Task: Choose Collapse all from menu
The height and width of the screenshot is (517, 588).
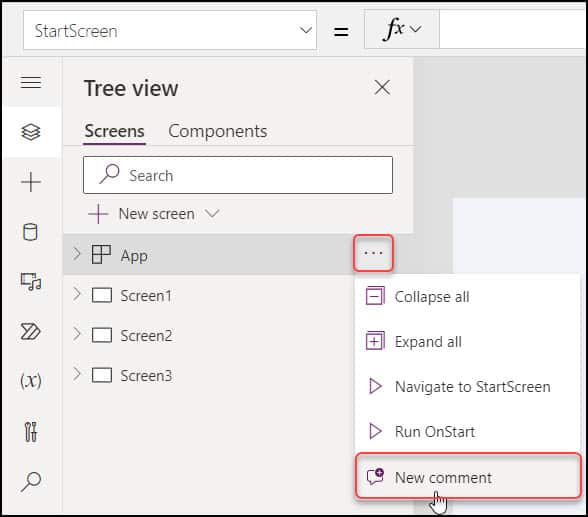Action: tap(467, 297)
